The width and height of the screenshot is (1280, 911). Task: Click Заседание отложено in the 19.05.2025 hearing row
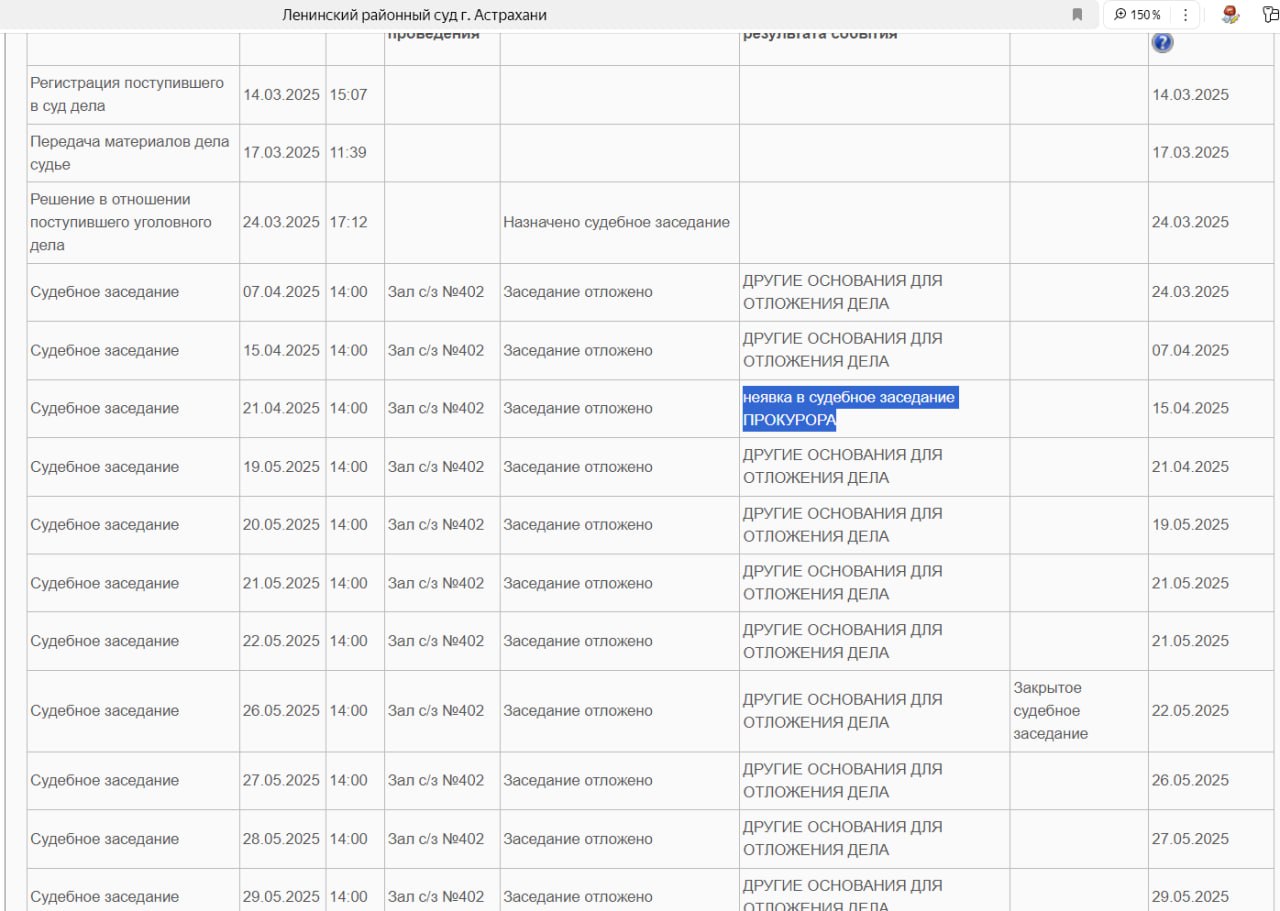577,467
